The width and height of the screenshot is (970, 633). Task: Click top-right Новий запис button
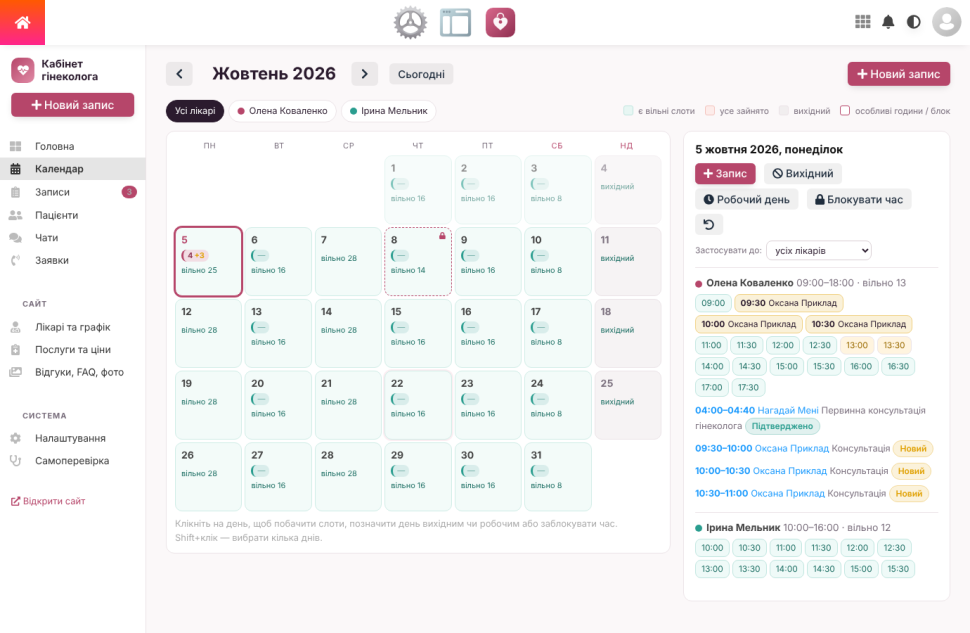point(898,74)
